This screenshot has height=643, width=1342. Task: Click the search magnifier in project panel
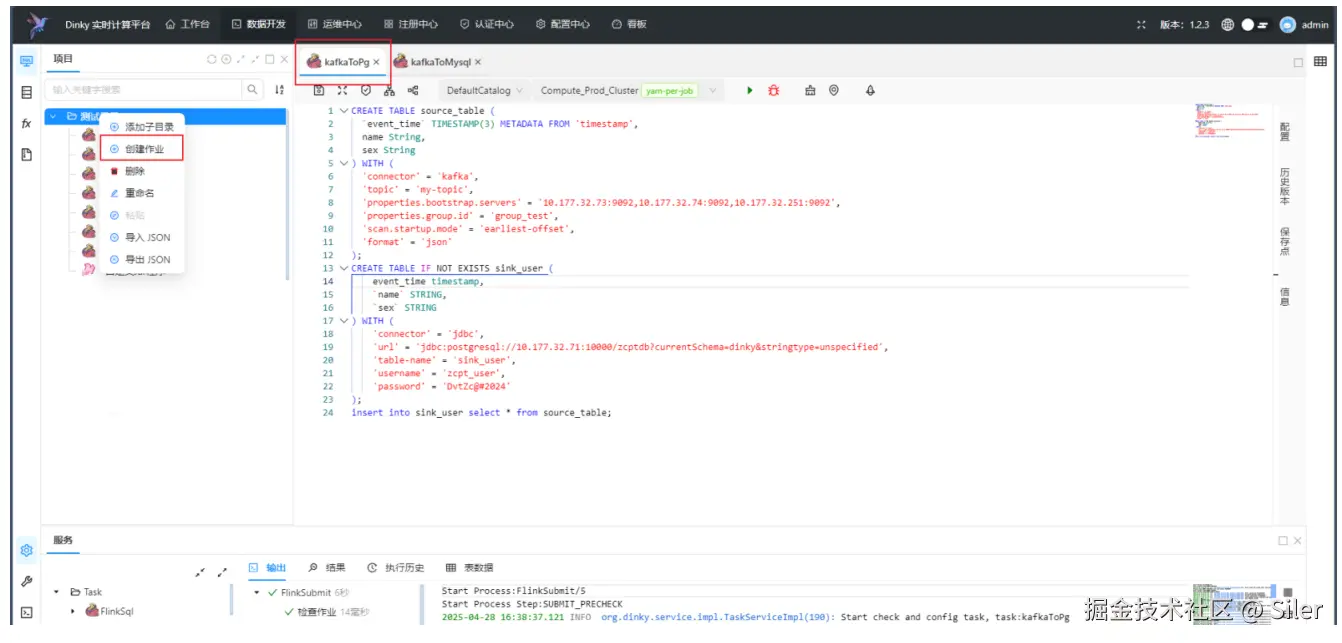[x=252, y=89]
